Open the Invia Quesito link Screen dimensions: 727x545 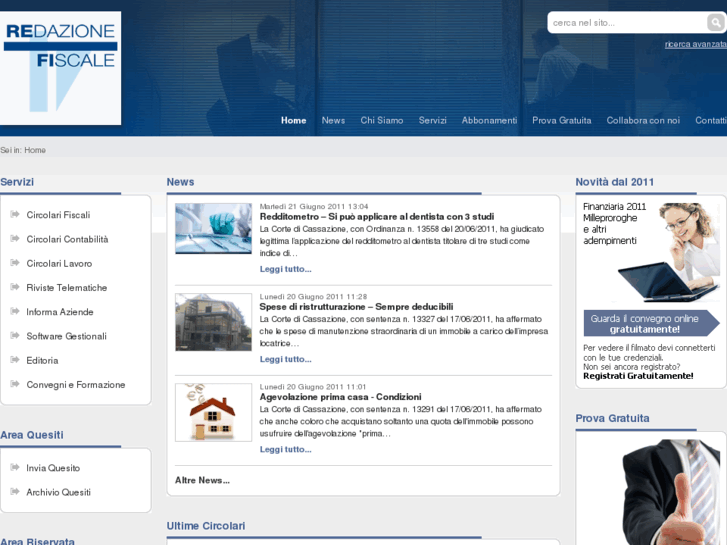(53, 468)
